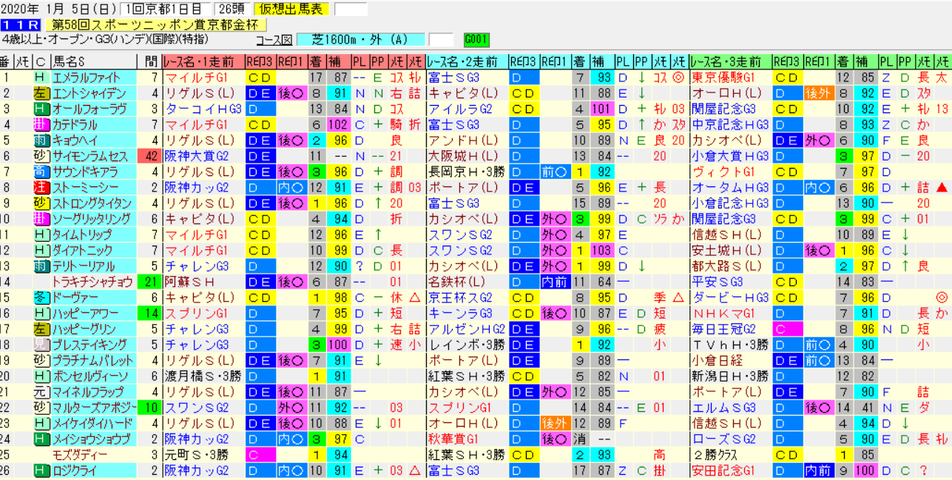
Task: Open the 2勝クラス race cell
Action: 730,455
